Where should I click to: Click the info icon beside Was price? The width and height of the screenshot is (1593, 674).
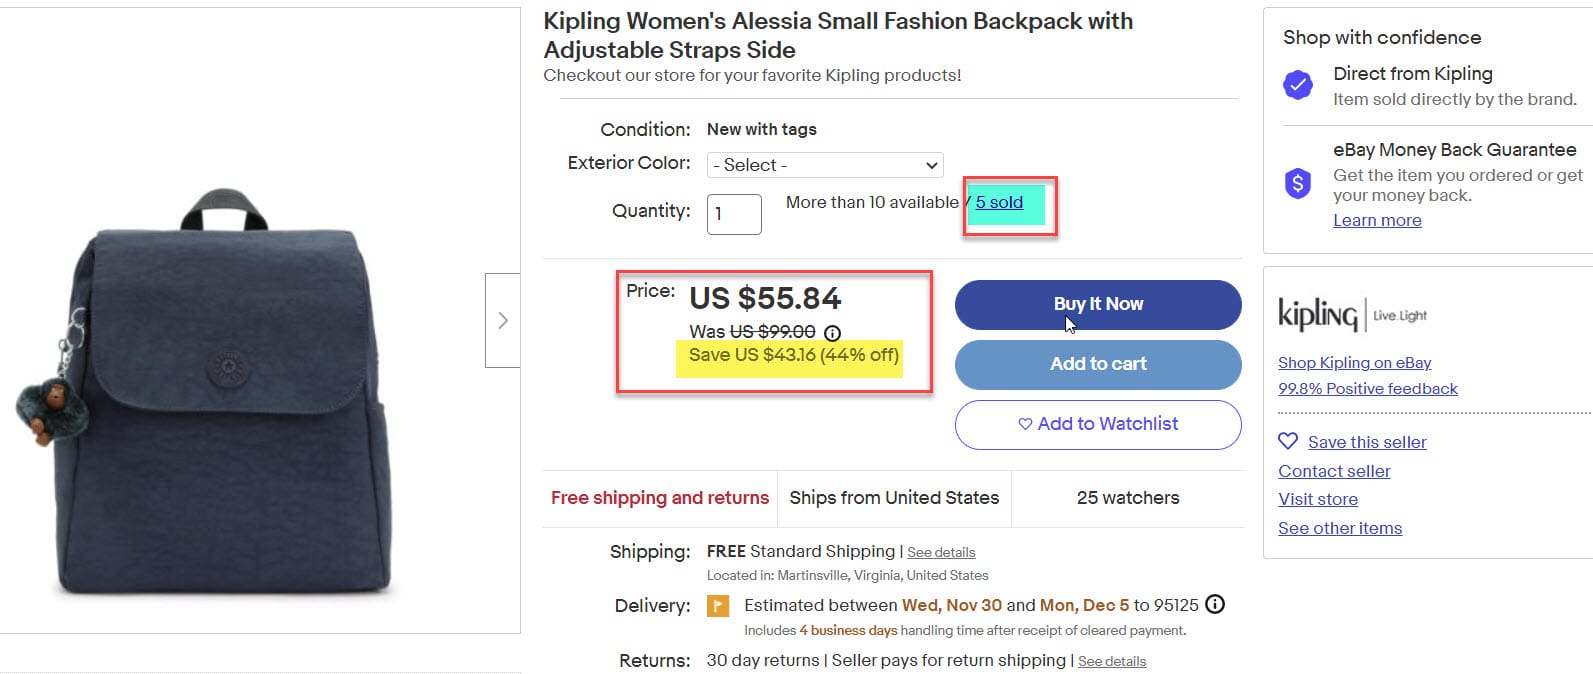pos(832,333)
